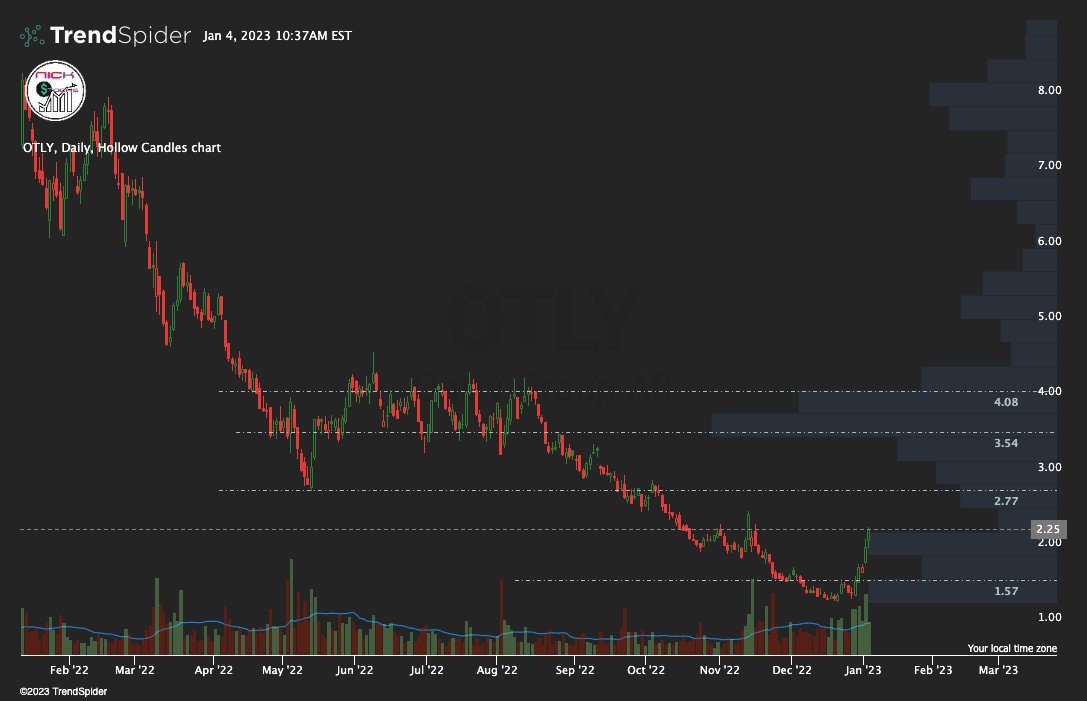Screen dimensions: 1087x701
Task: Click the 7.00 price axis label
Action: [x=1050, y=165]
